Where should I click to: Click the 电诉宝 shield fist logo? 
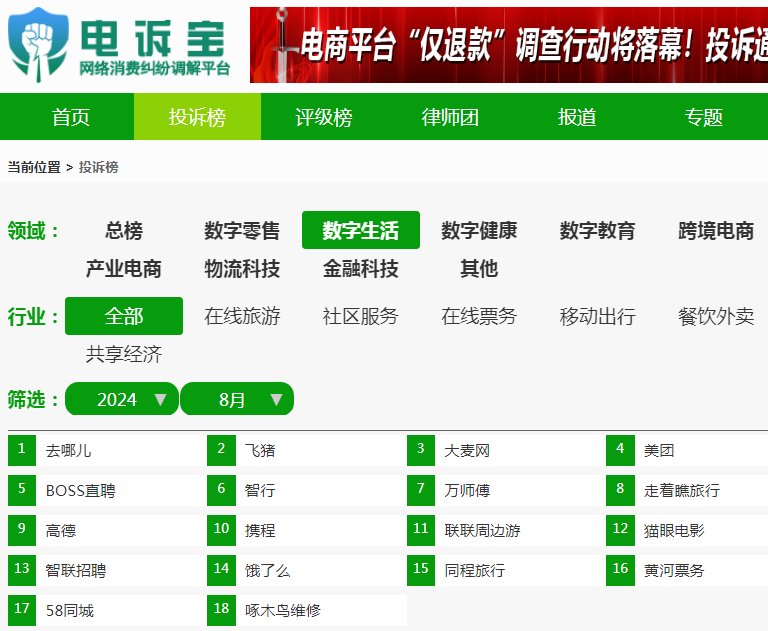[x=38, y=44]
